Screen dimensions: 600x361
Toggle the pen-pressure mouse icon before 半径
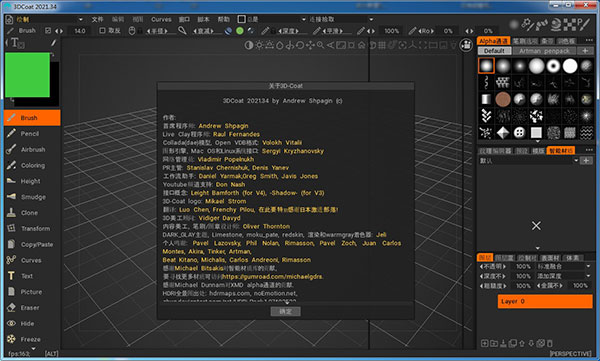pyautogui.click(x=132, y=31)
